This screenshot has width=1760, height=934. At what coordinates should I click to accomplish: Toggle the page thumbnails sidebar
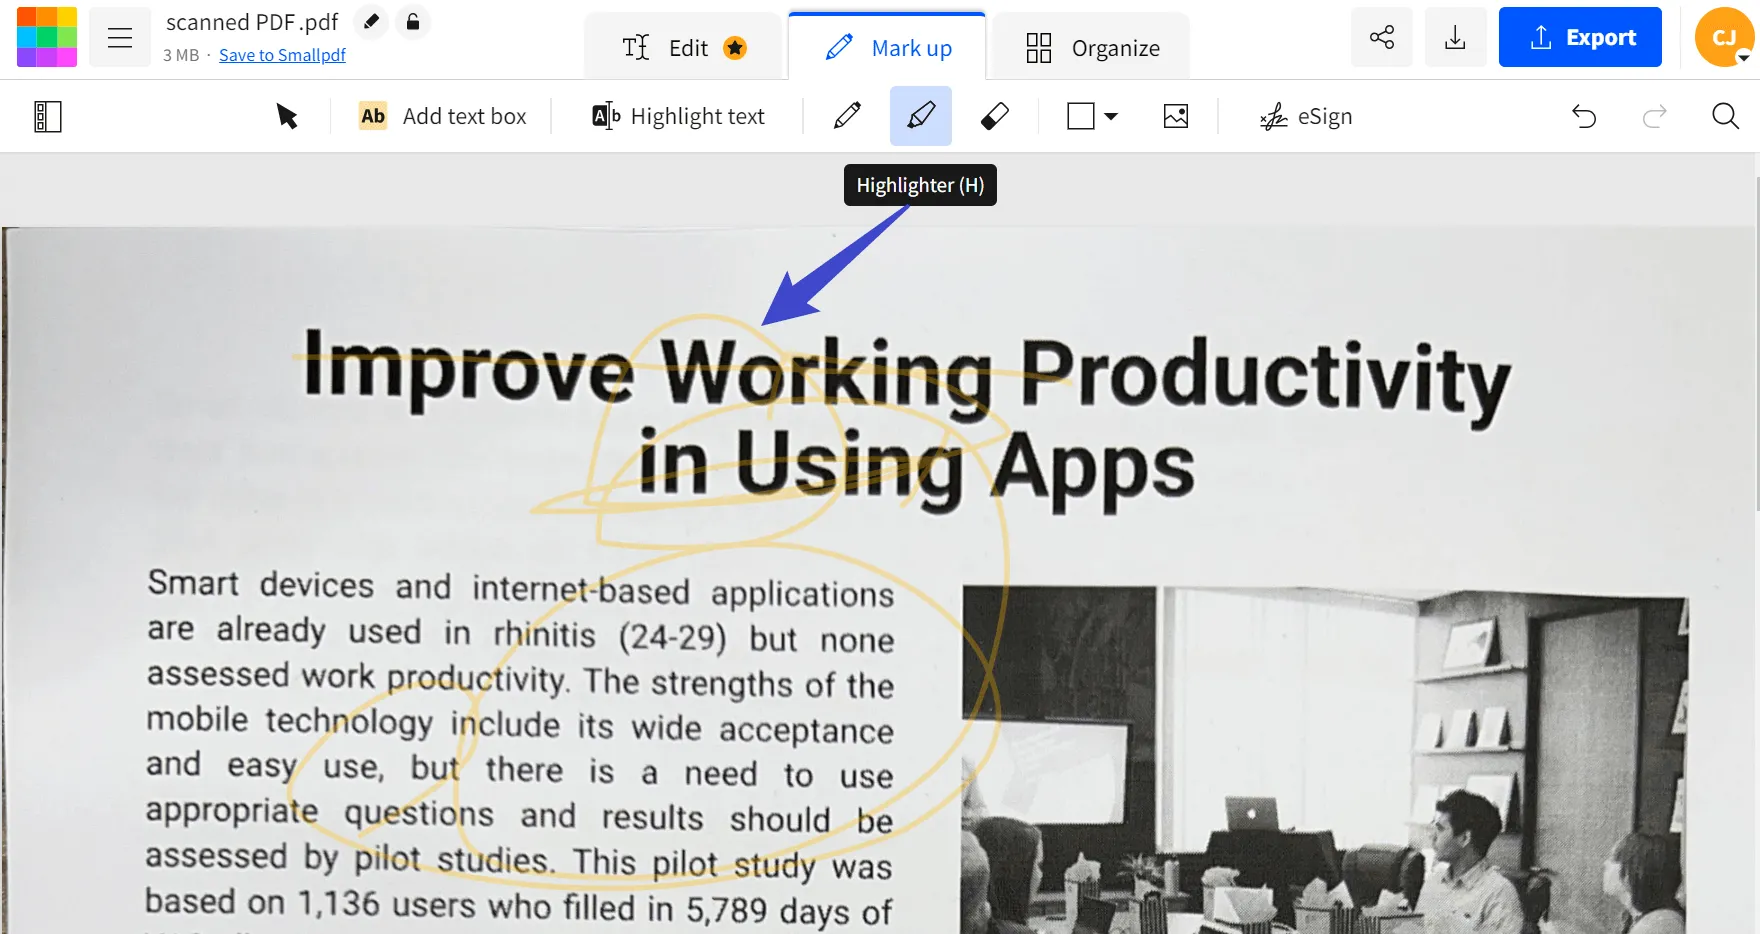click(x=48, y=116)
